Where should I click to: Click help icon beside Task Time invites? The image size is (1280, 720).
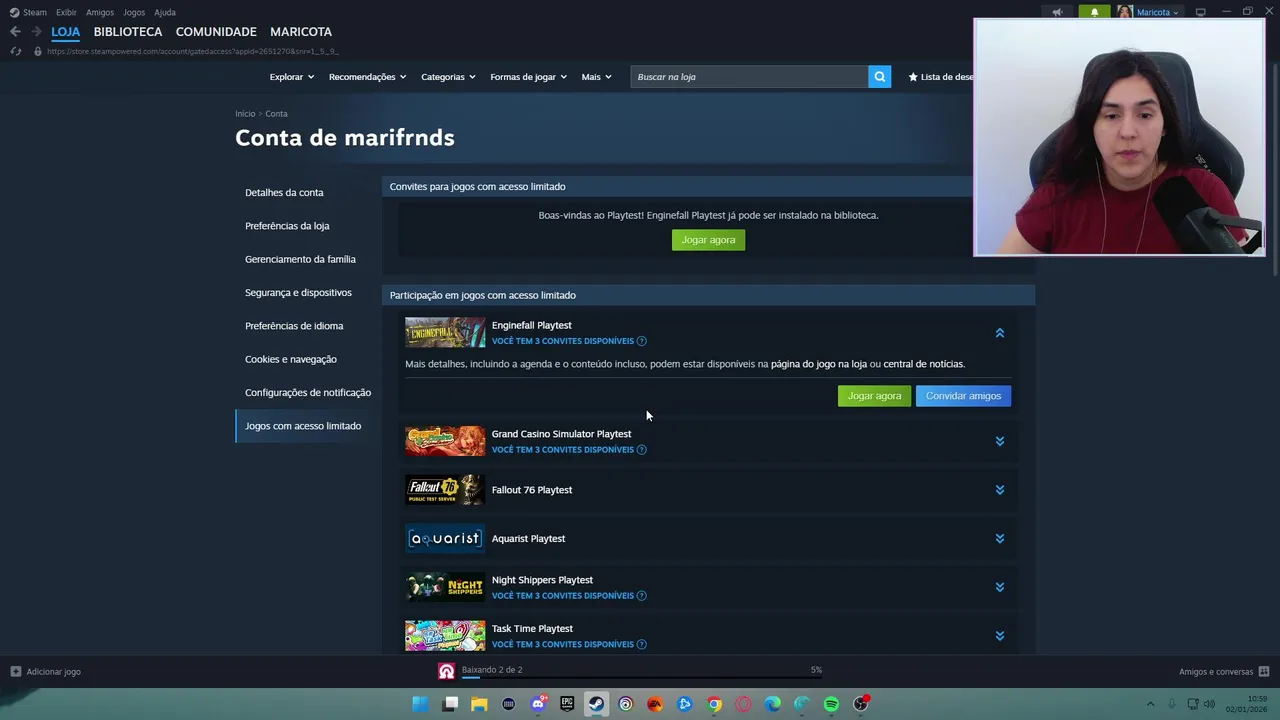[x=642, y=645]
